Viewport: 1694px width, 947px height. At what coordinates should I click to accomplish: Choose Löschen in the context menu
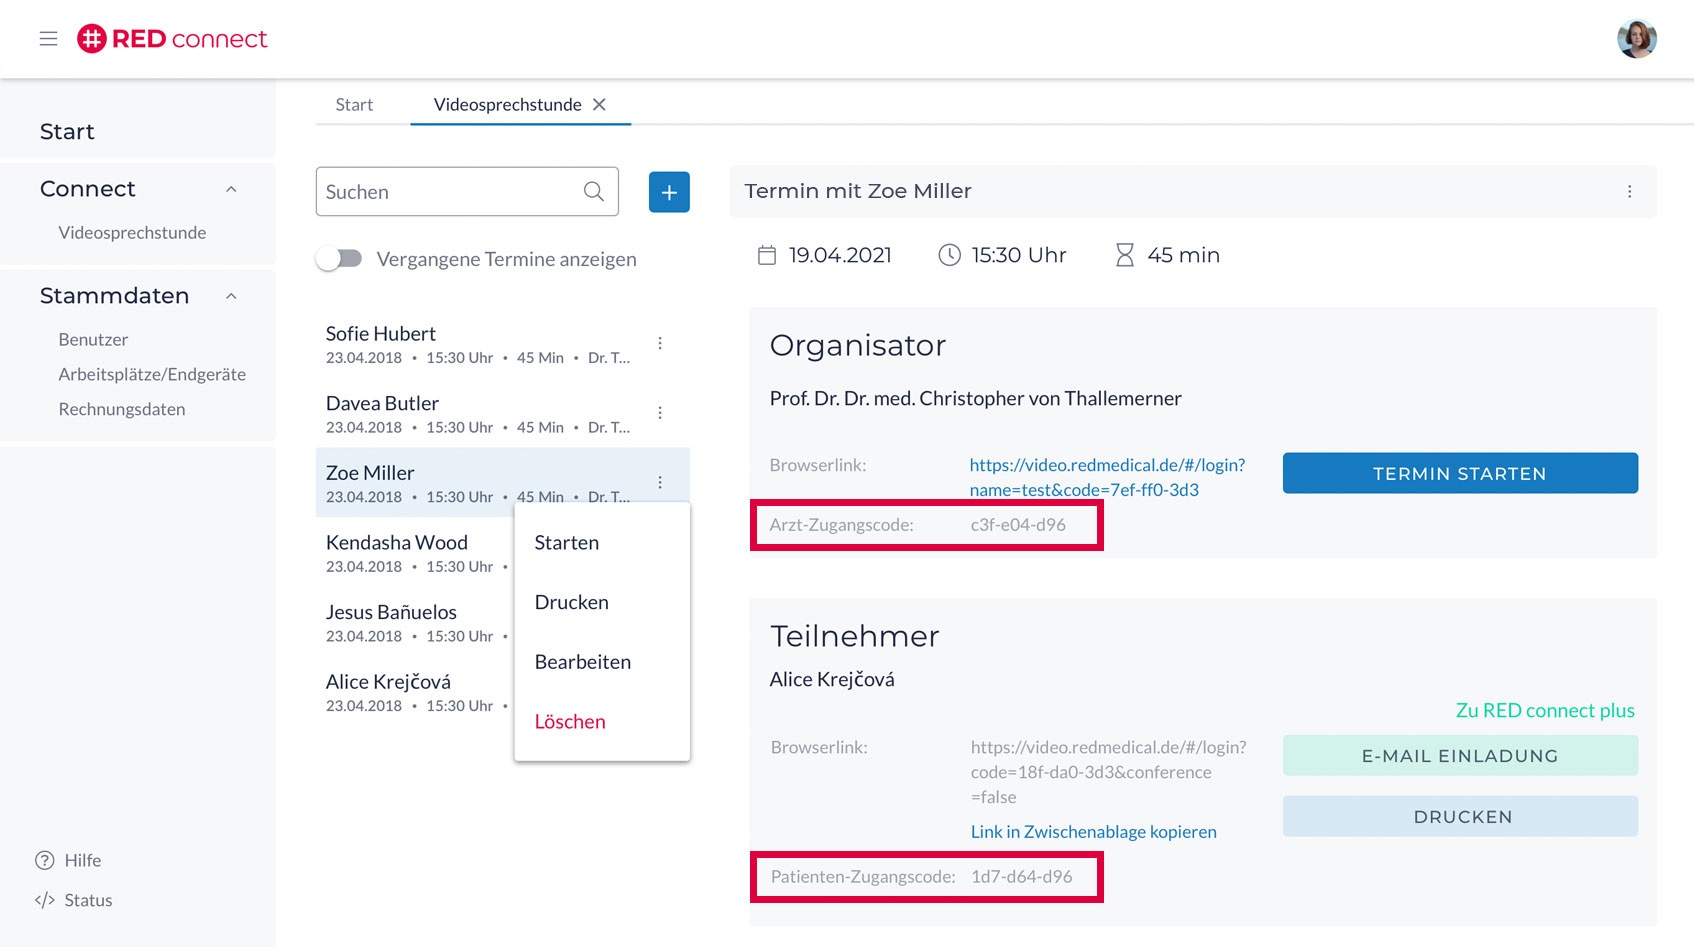[570, 722]
